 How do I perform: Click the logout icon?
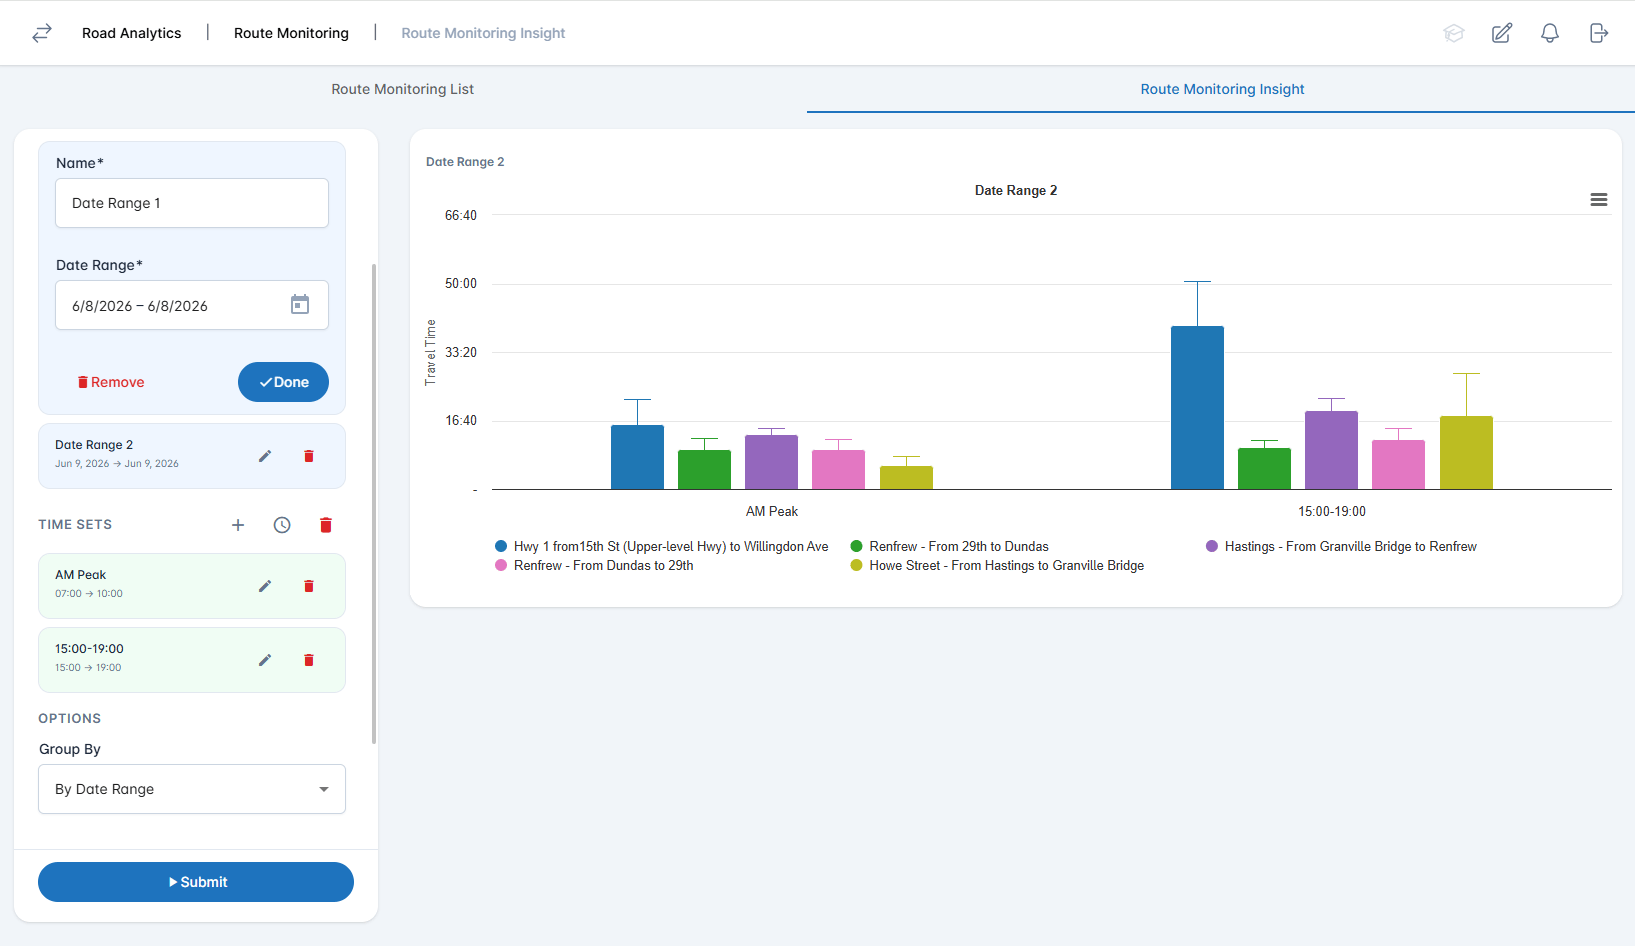pyautogui.click(x=1599, y=33)
